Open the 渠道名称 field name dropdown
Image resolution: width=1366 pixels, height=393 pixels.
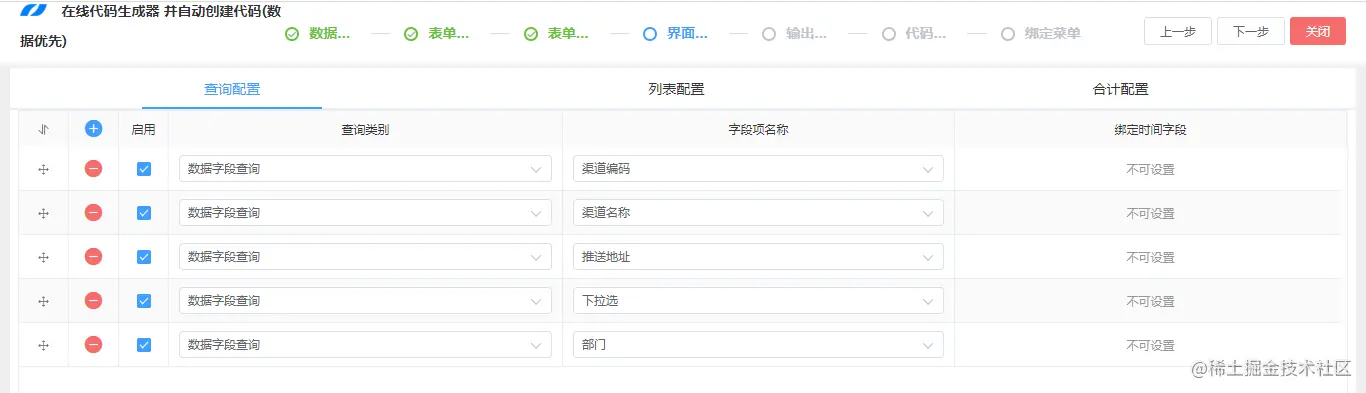pos(758,213)
